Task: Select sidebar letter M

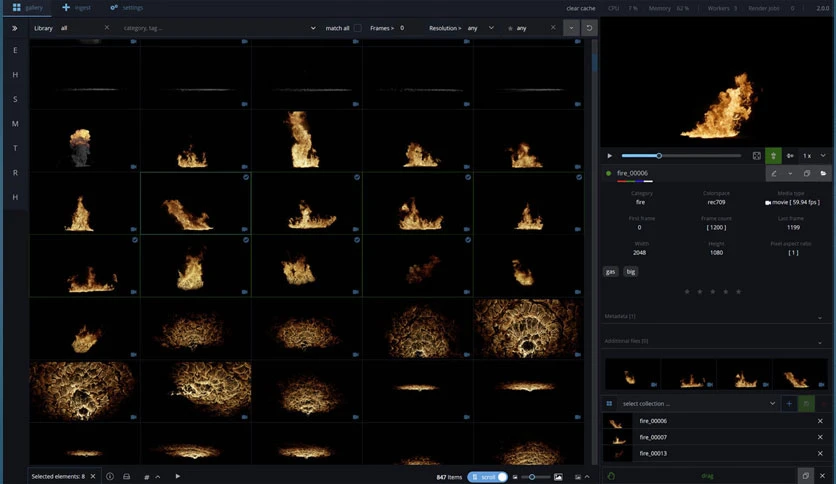Action: point(15,124)
